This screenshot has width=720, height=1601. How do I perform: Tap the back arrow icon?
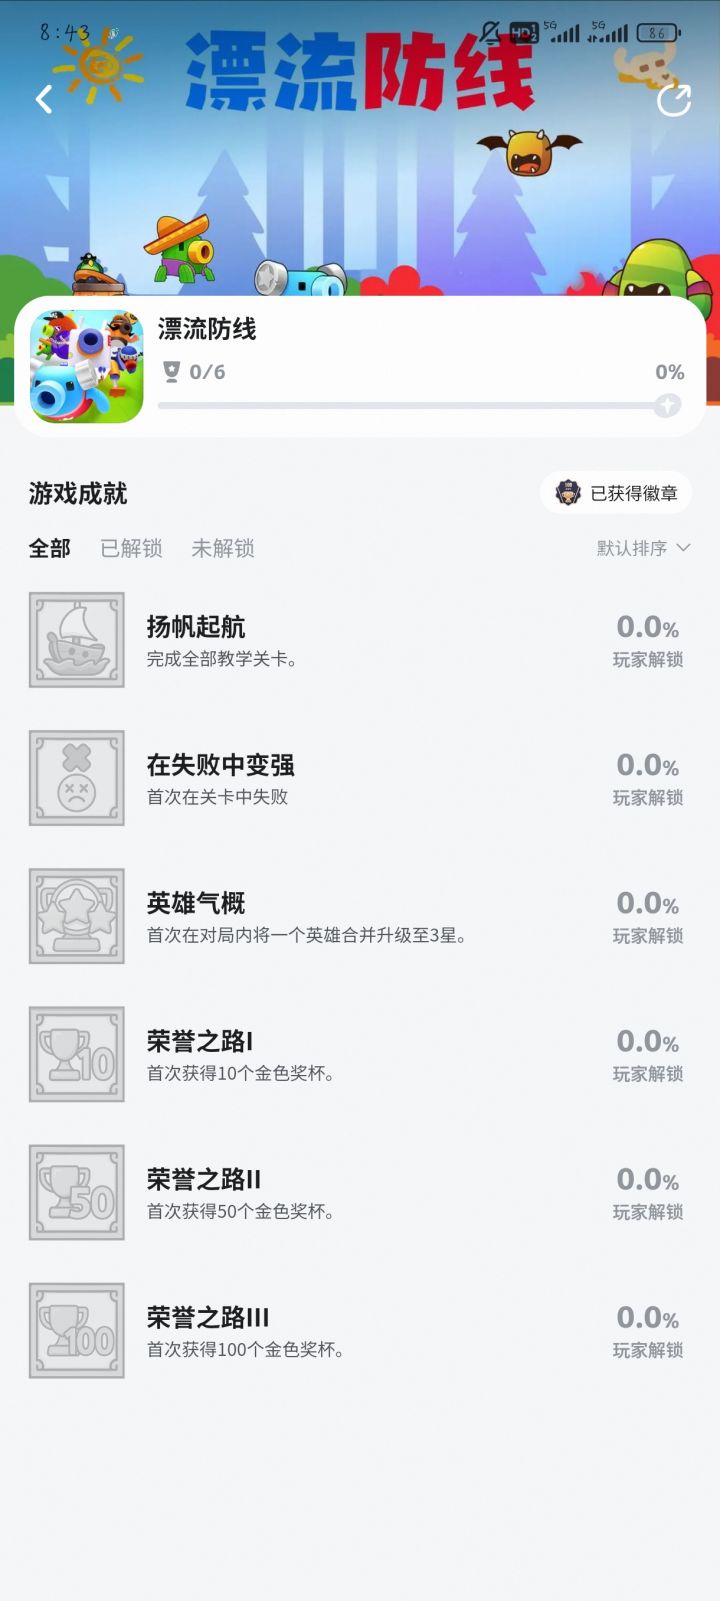(44, 99)
